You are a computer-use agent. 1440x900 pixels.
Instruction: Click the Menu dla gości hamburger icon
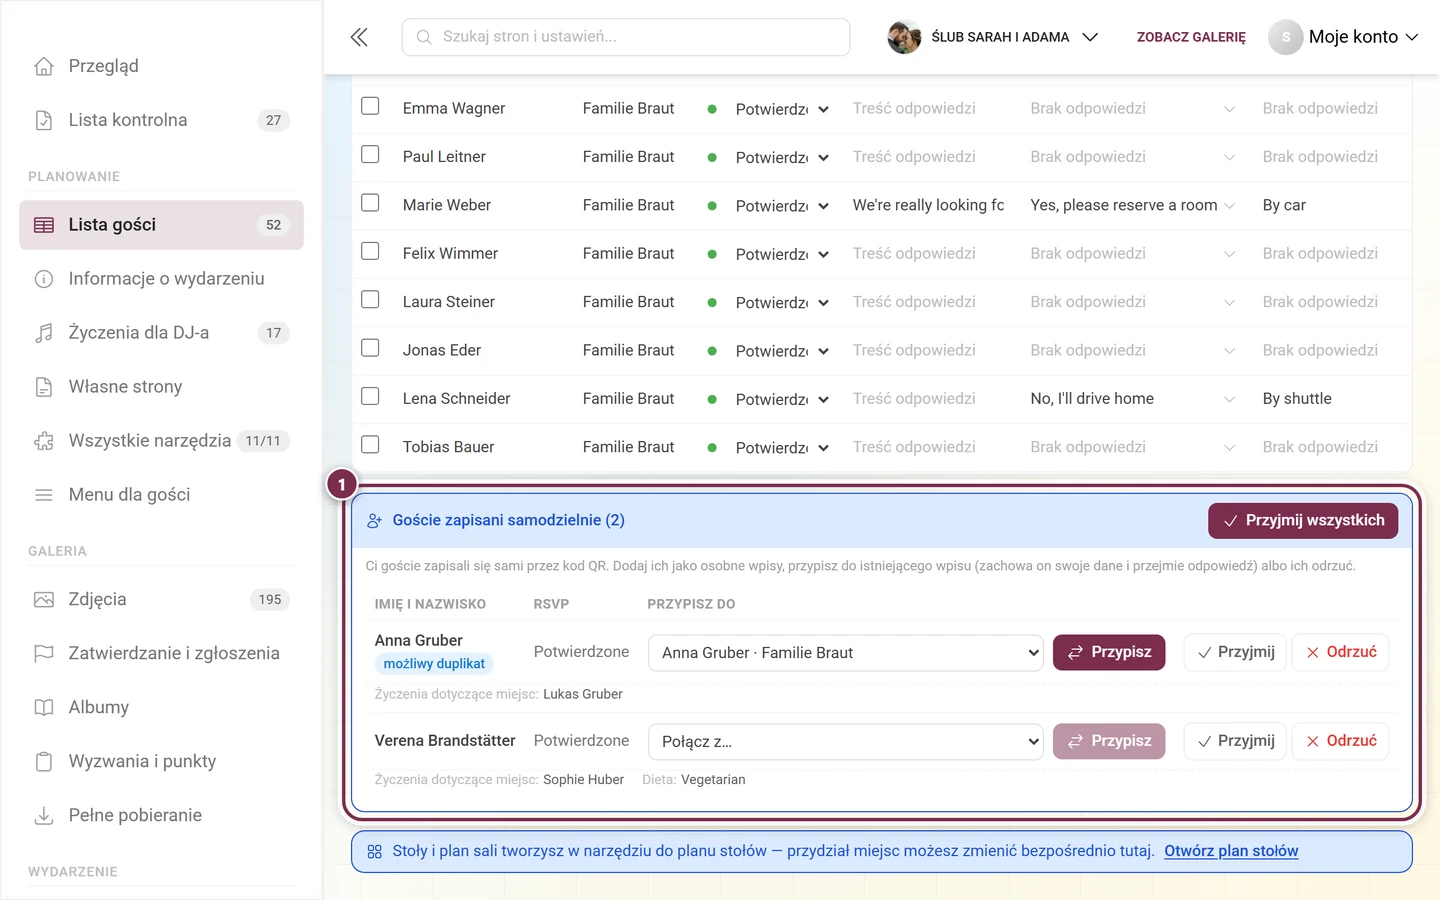point(44,495)
